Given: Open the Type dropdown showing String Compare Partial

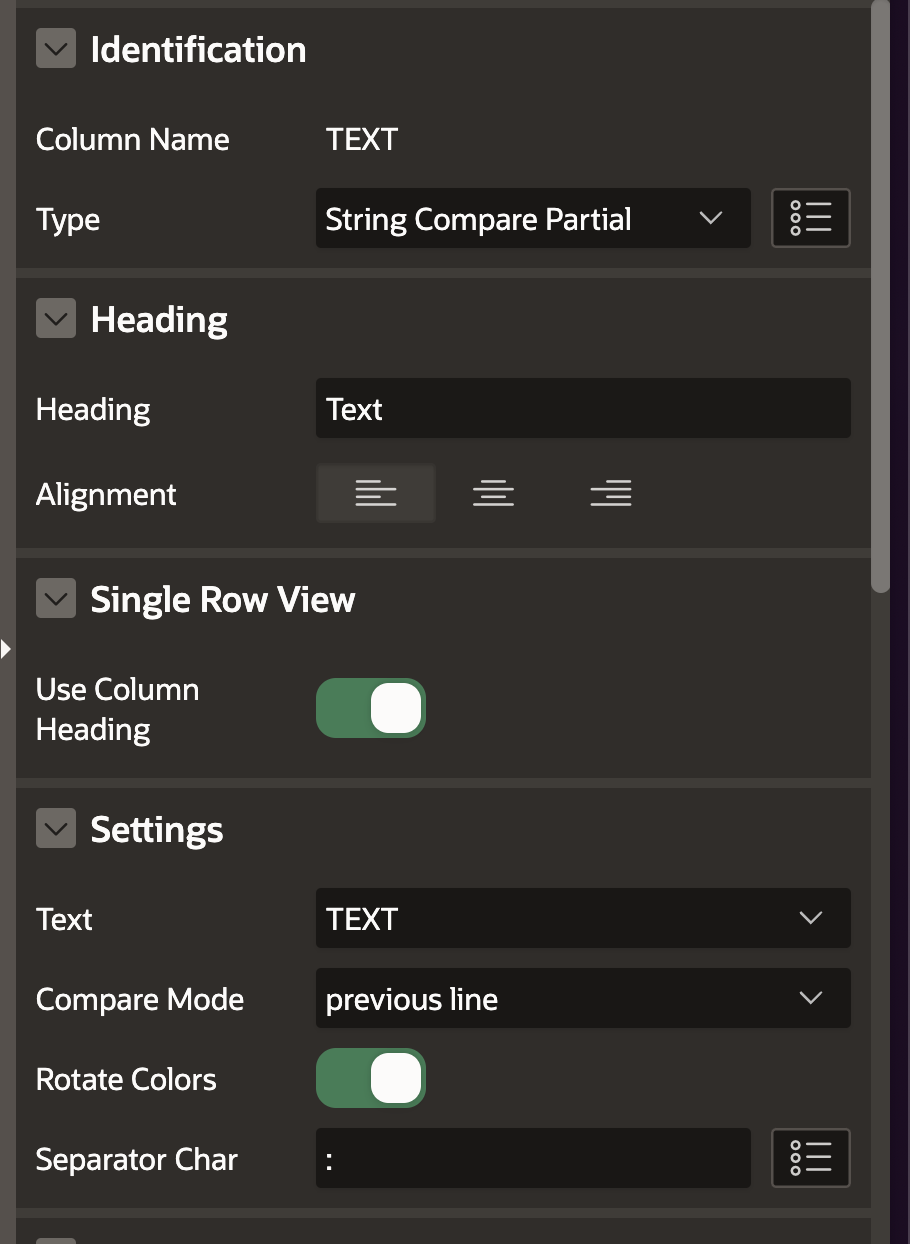Looking at the screenshot, I should click(532, 218).
